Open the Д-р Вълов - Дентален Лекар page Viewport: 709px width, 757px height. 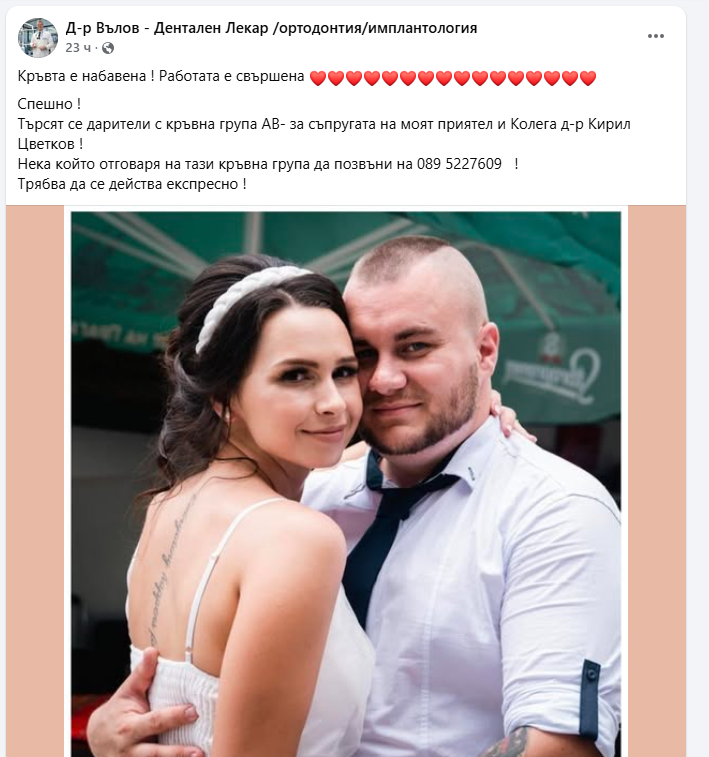point(271,28)
